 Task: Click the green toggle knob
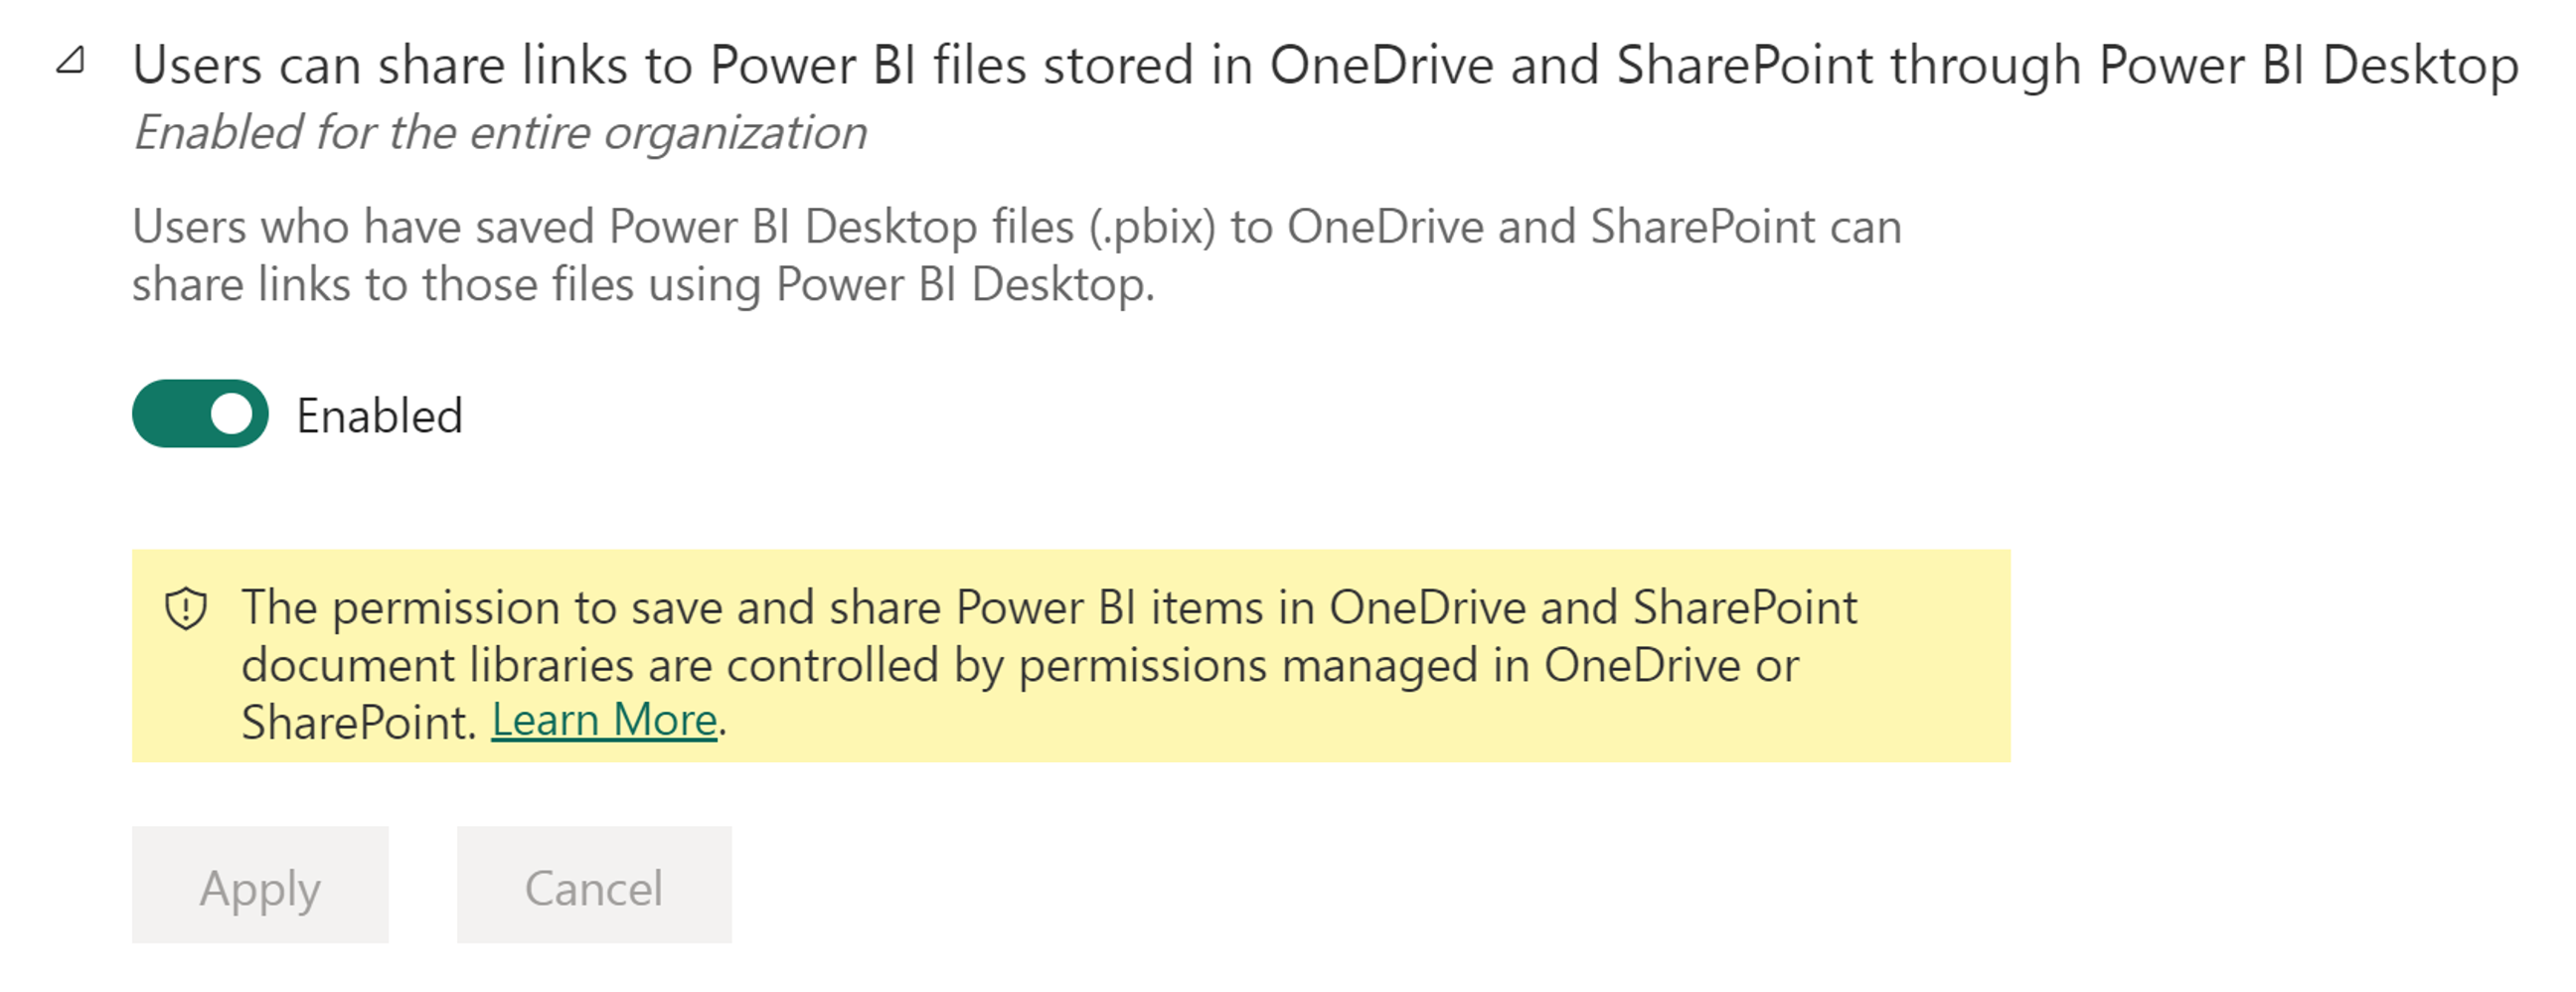click(x=232, y=413)
